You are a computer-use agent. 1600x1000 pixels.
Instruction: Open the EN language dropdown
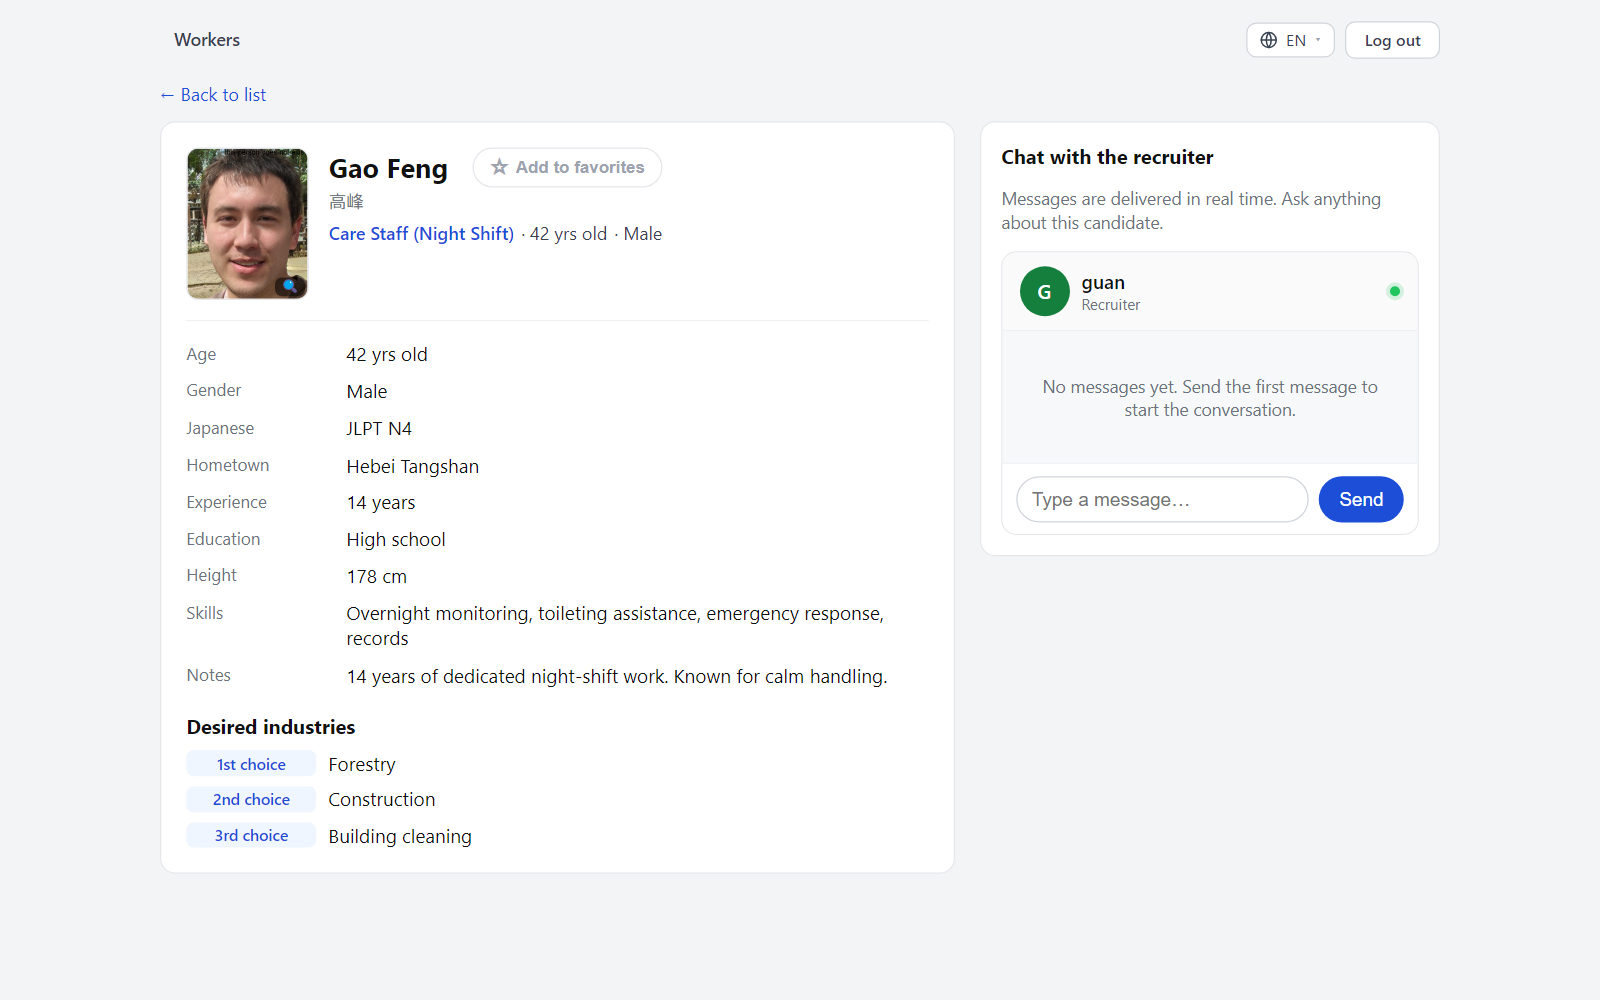(1290, 40)
